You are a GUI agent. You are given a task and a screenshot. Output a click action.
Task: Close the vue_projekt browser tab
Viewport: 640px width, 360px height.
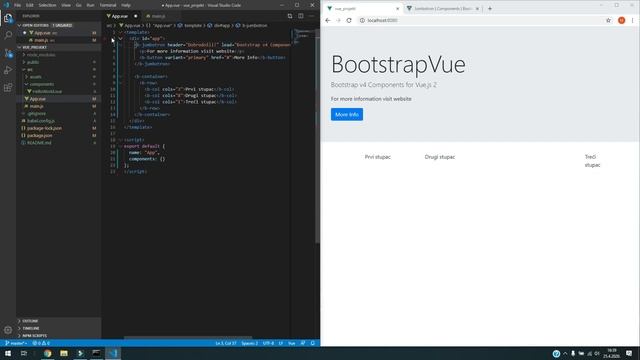tap(398, 9)
